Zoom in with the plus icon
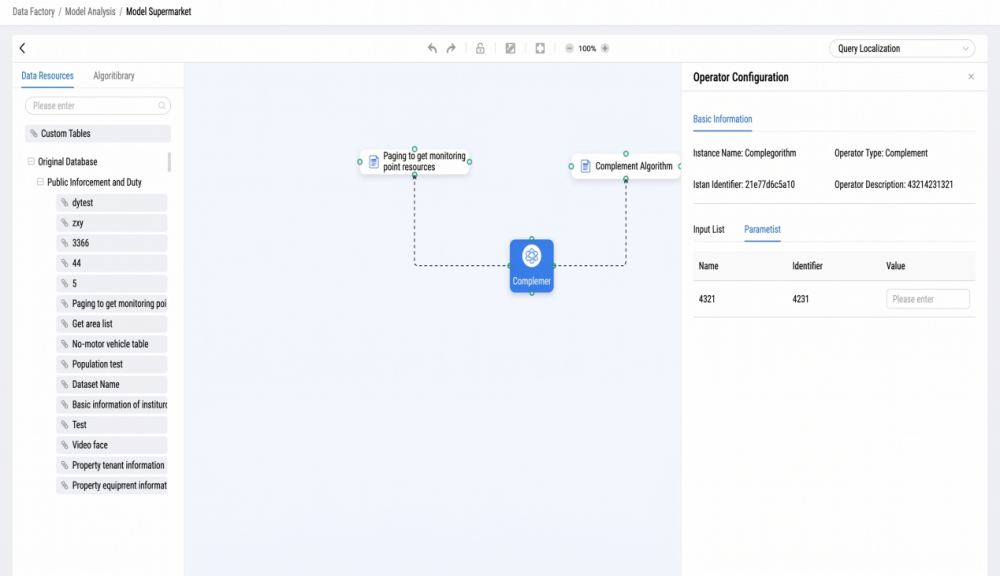The width and height of the screenshot is (1000, 576). (605, 48)
